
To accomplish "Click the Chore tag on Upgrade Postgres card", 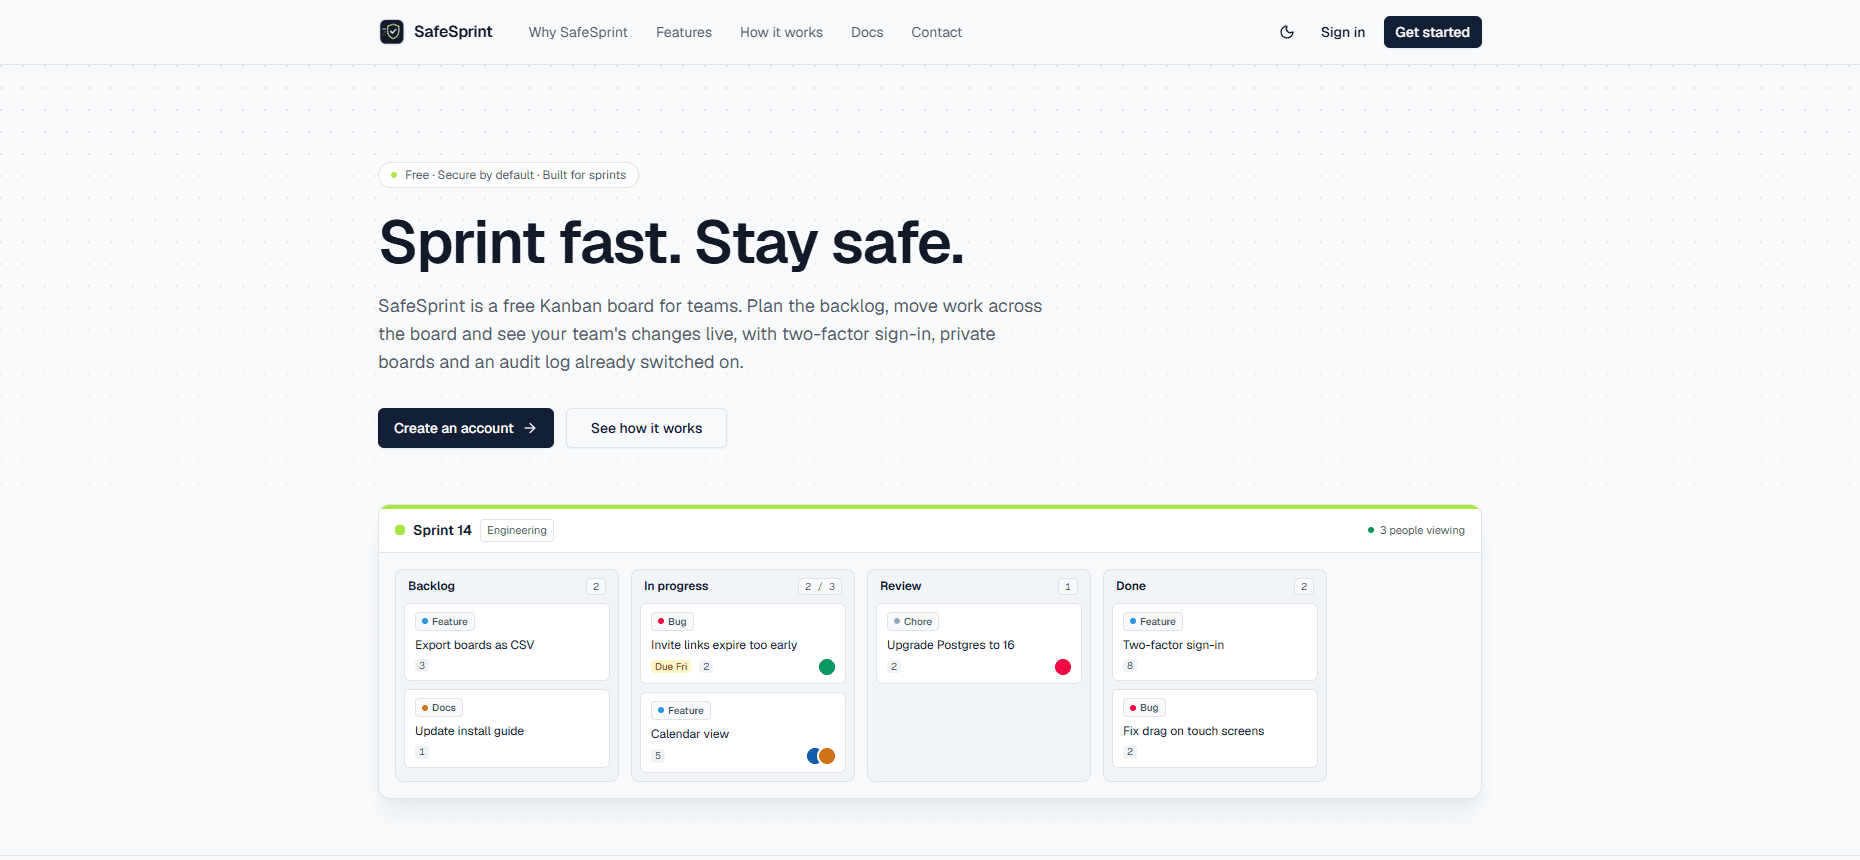I will pos(913,622).
